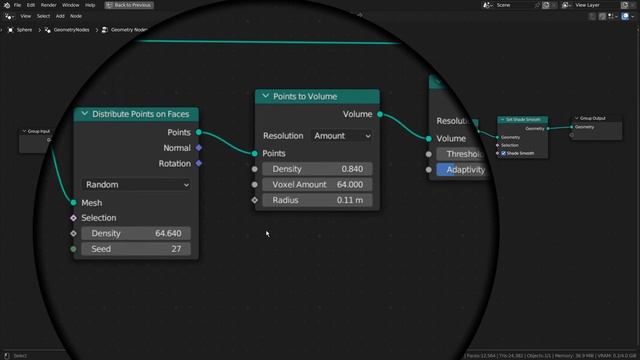Open the Scene browse icon dropdown

click(x=487, y=5)
